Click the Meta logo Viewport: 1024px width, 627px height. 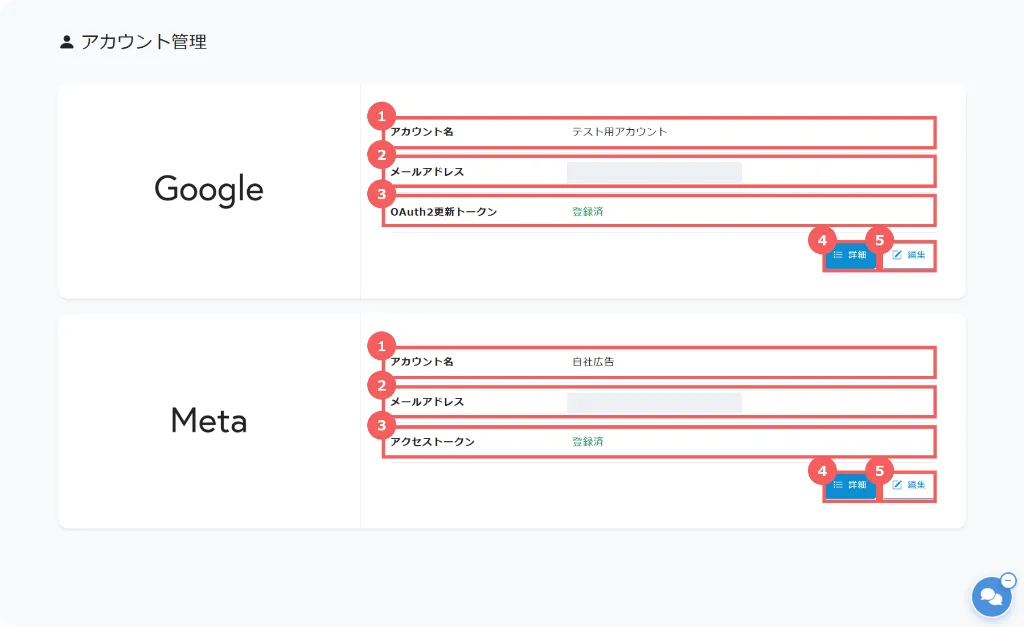tap(209, 420)
